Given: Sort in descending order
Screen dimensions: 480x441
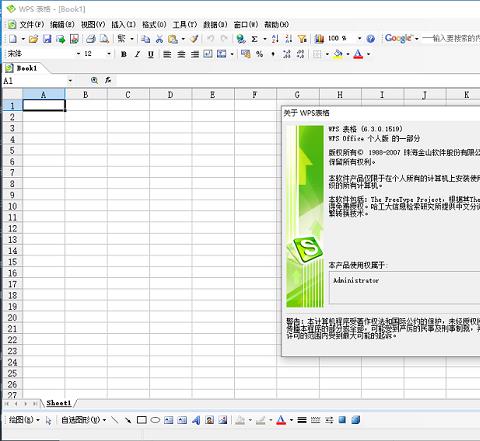Looking at the screenshot, I should [x=288, y=39].
